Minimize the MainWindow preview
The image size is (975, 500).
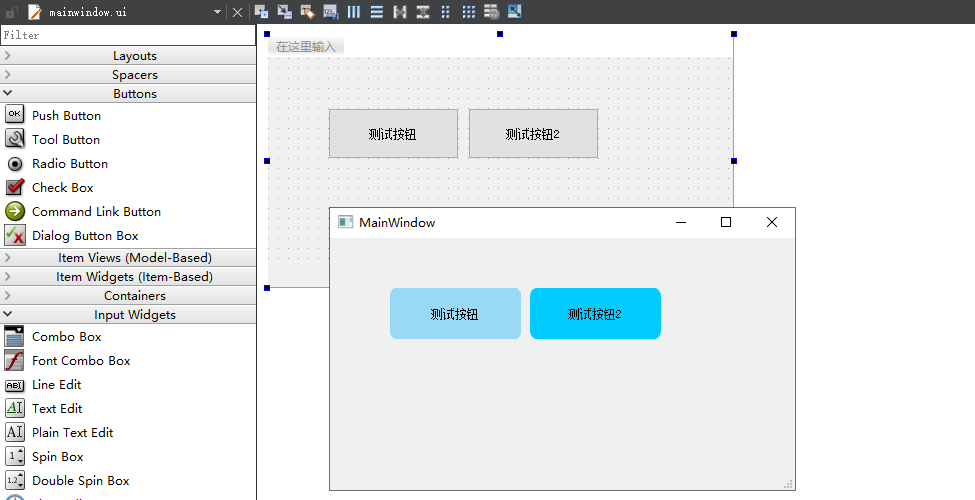click(681, 222)
